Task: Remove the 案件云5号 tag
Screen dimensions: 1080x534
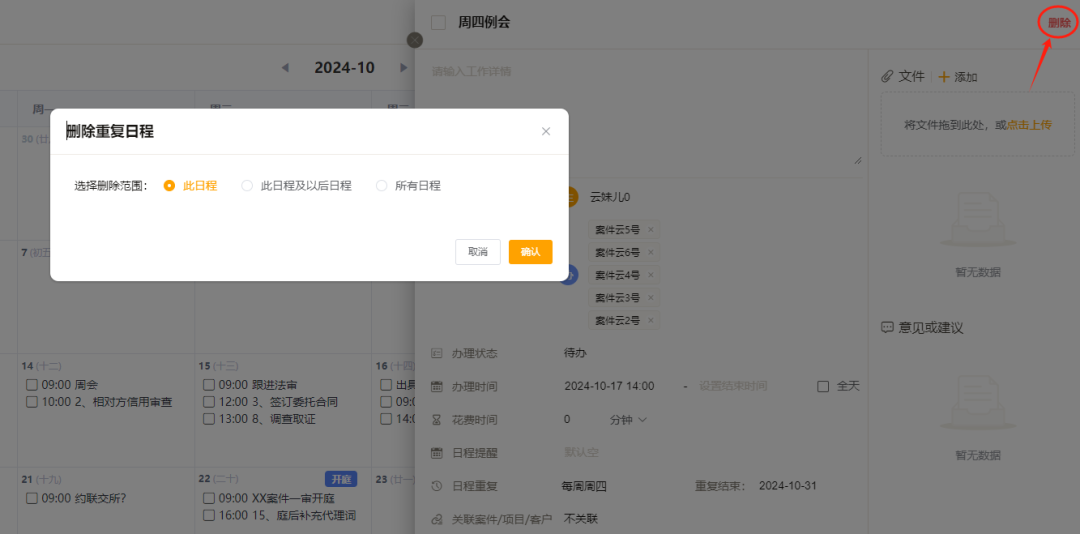Action: coord(651,230)
